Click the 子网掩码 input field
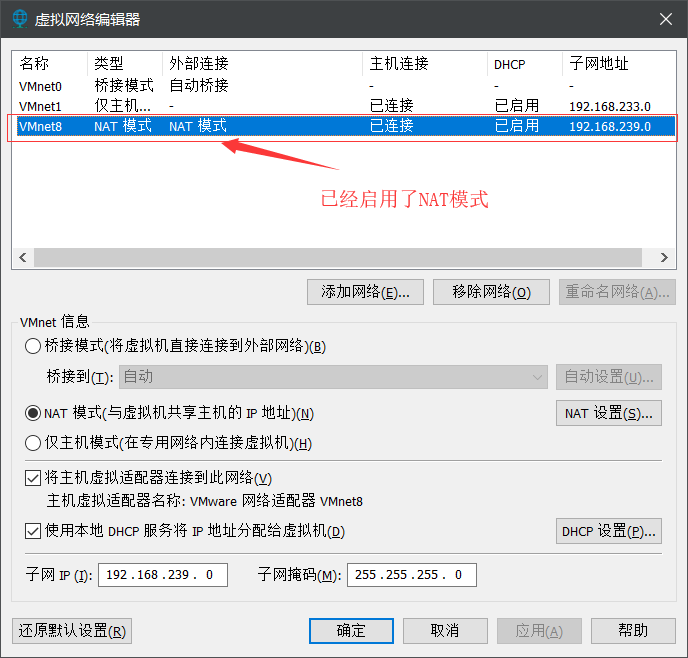Viewport: 688px width, 658px height. pos(411,575)
